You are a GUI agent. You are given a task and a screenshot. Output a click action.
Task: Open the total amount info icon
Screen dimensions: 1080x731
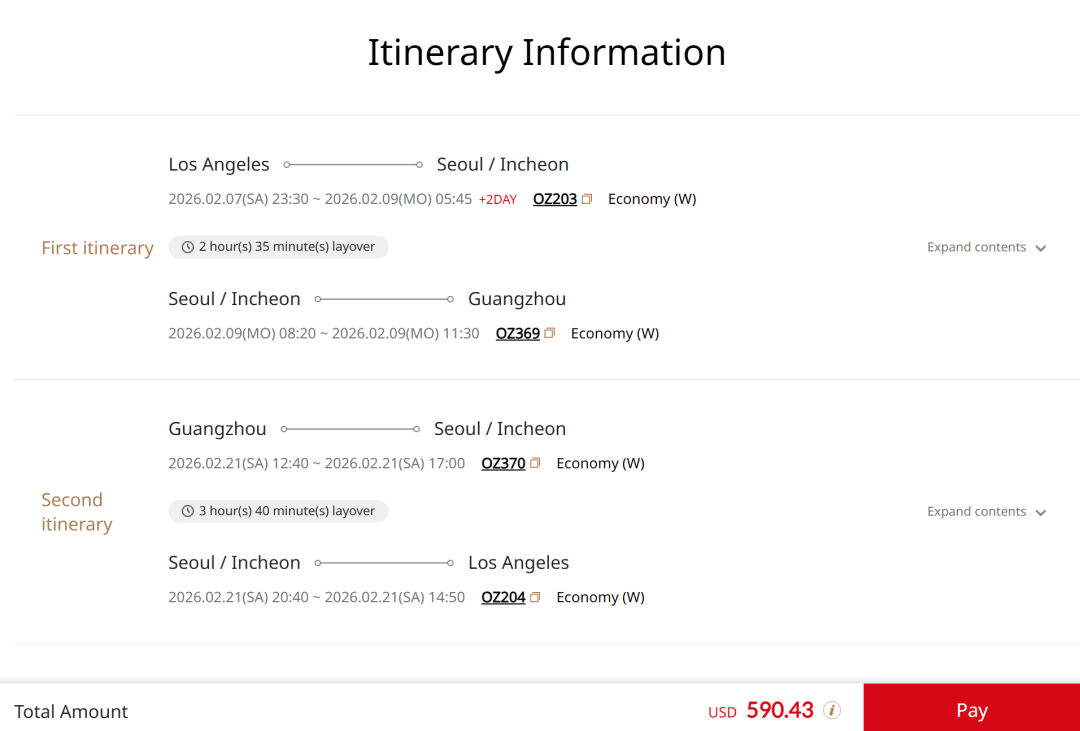[x=832, y=710]
